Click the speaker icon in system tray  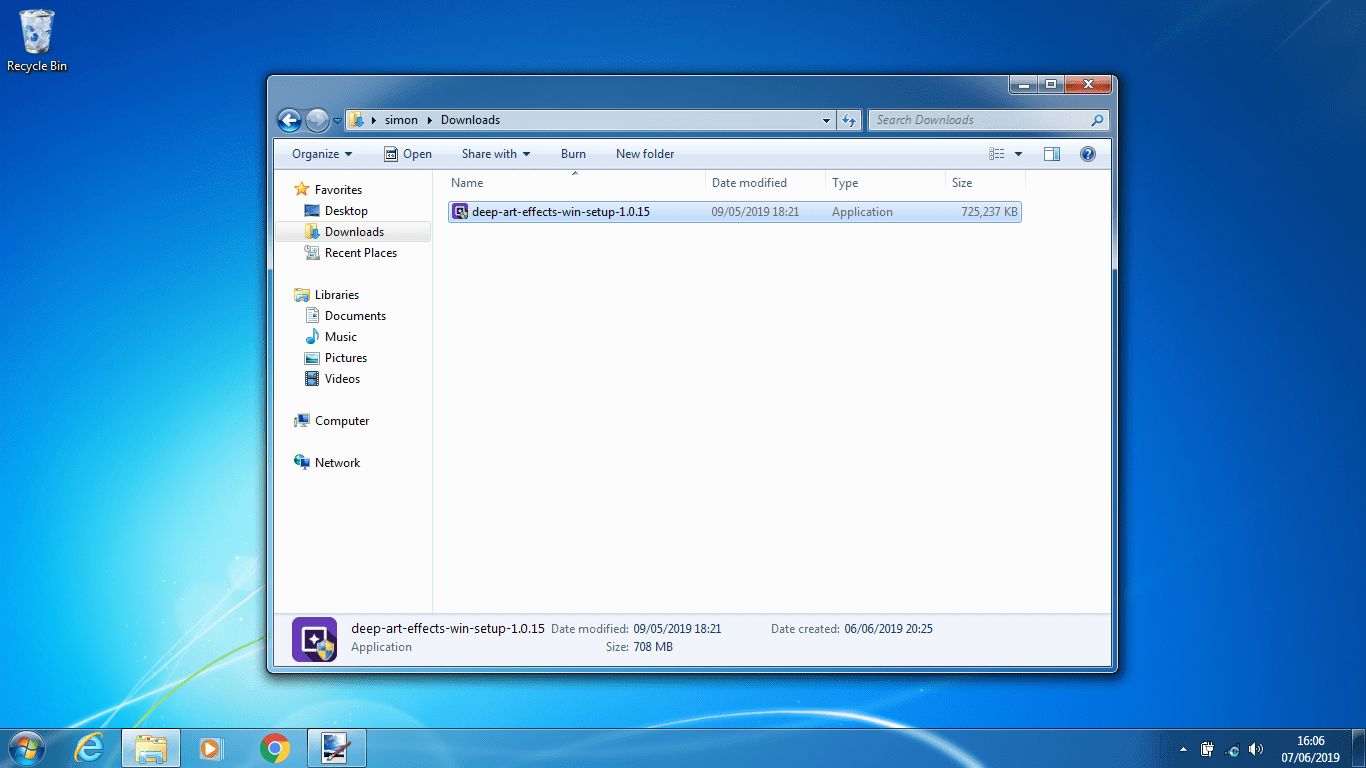[x=1256, y=749]
